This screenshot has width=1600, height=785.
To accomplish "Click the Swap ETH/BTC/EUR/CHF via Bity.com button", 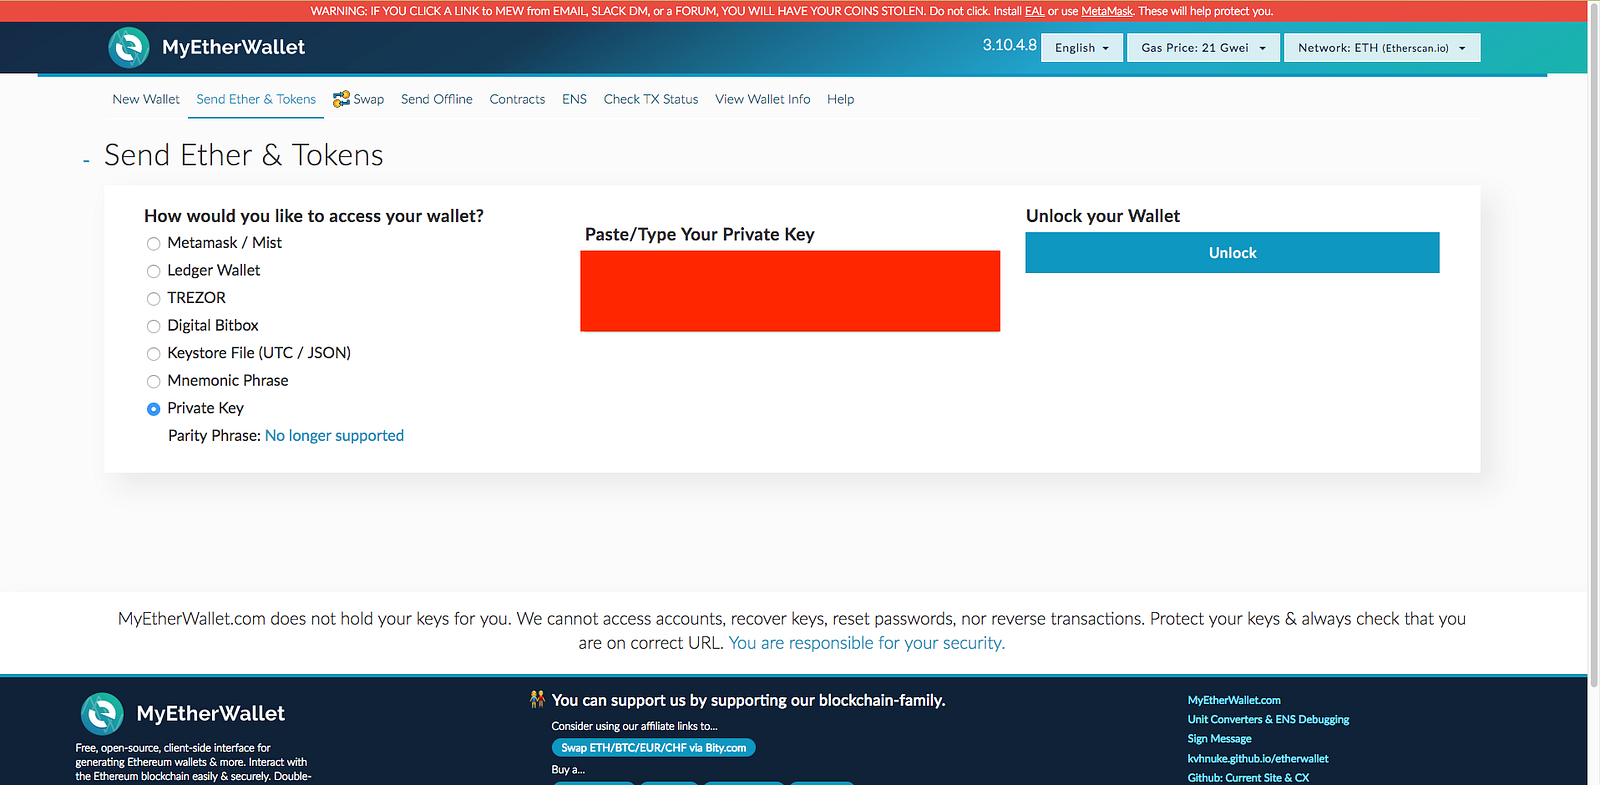I will pos(654,748).
